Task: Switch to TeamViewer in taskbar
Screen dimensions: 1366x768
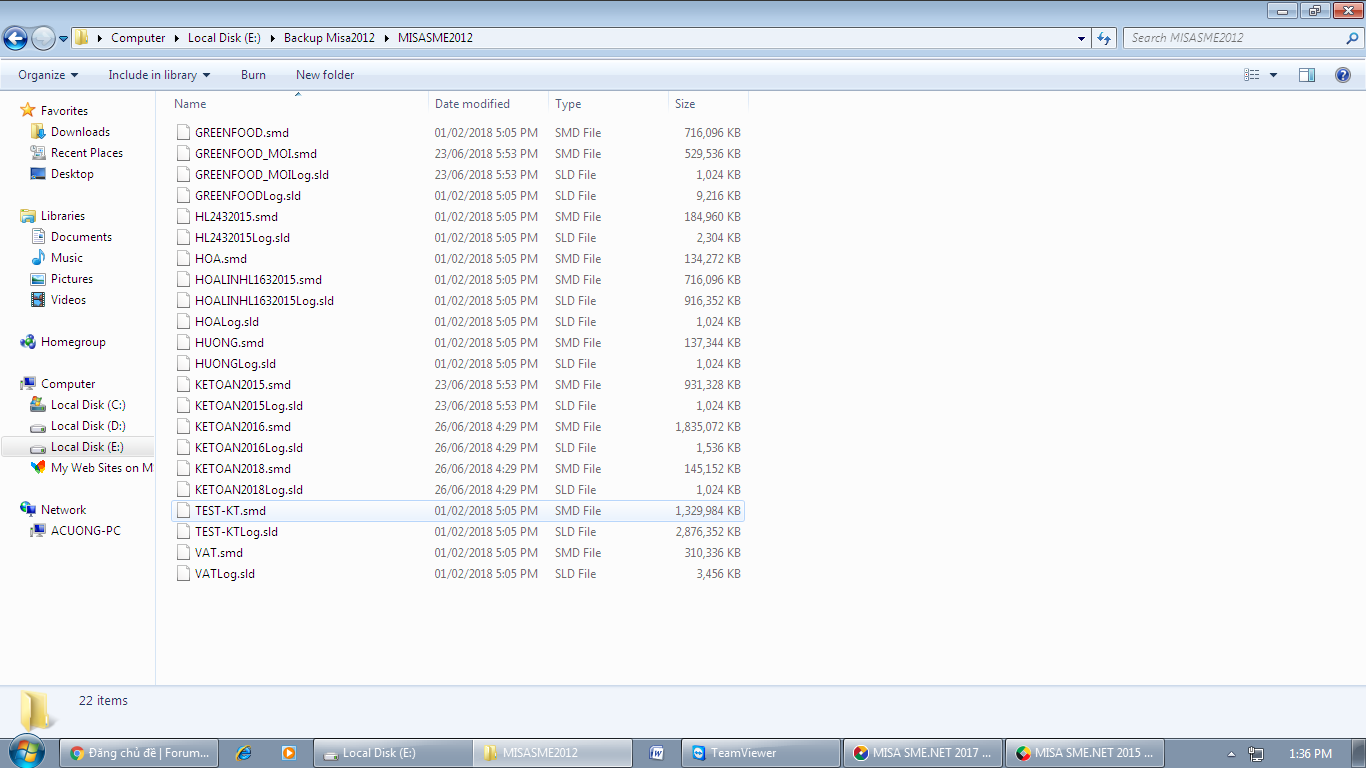Action: click(761, 753)
